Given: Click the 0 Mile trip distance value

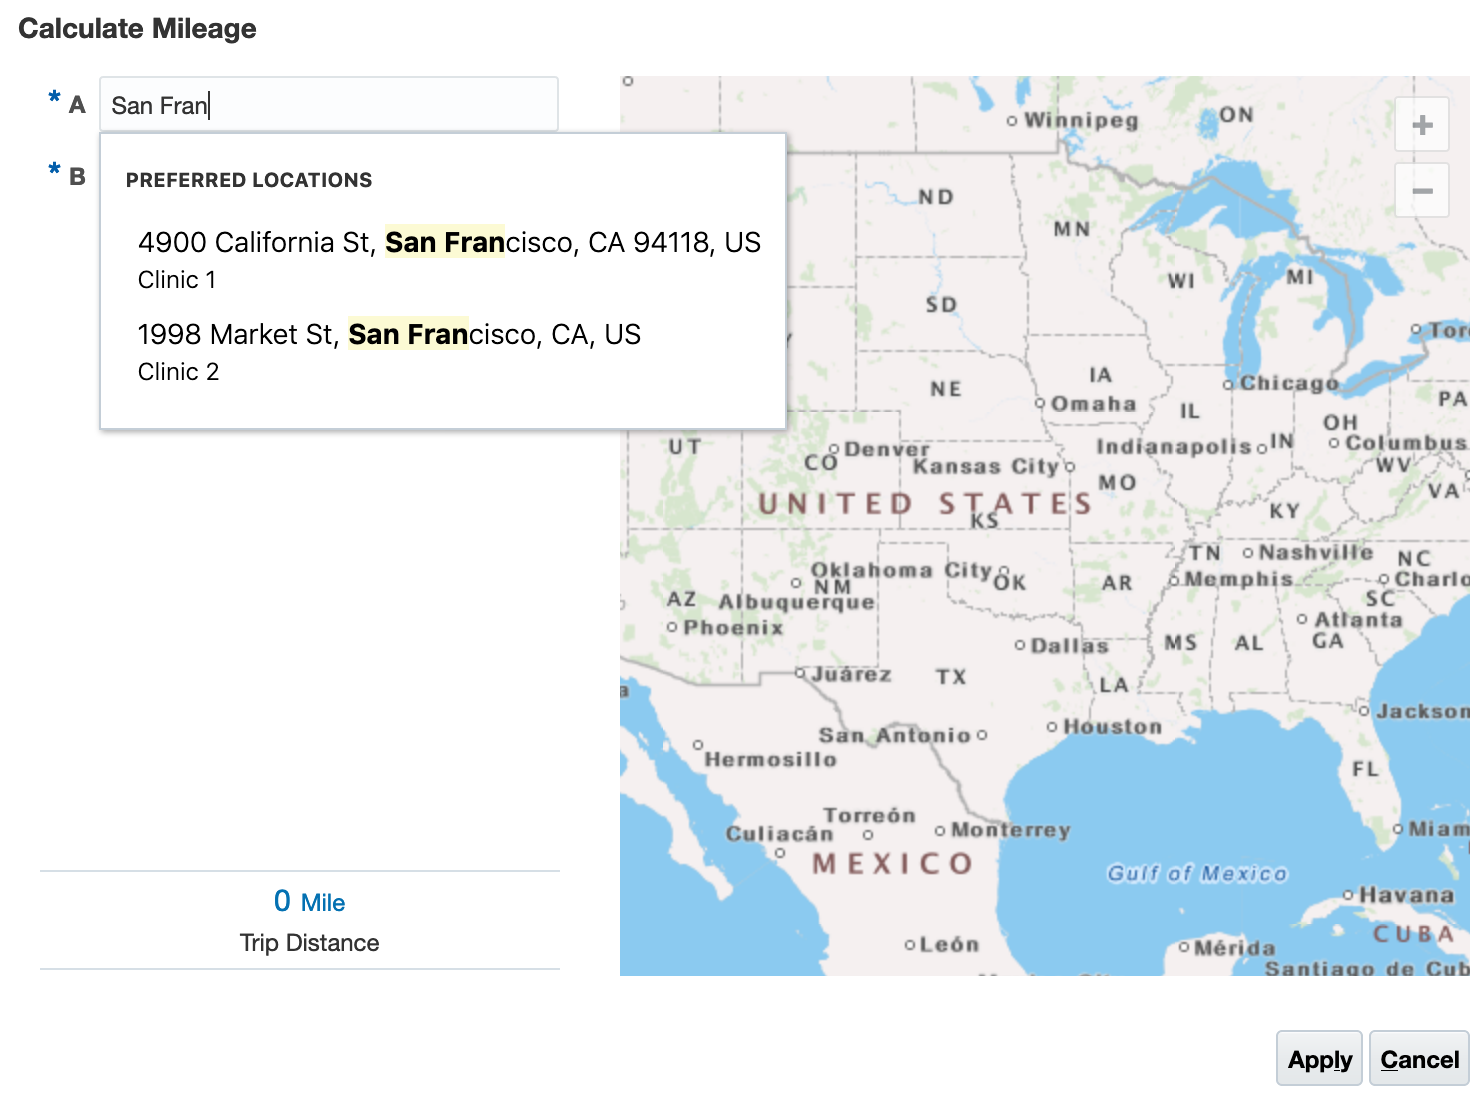Looking at the screenshot, I should (309, 902).
